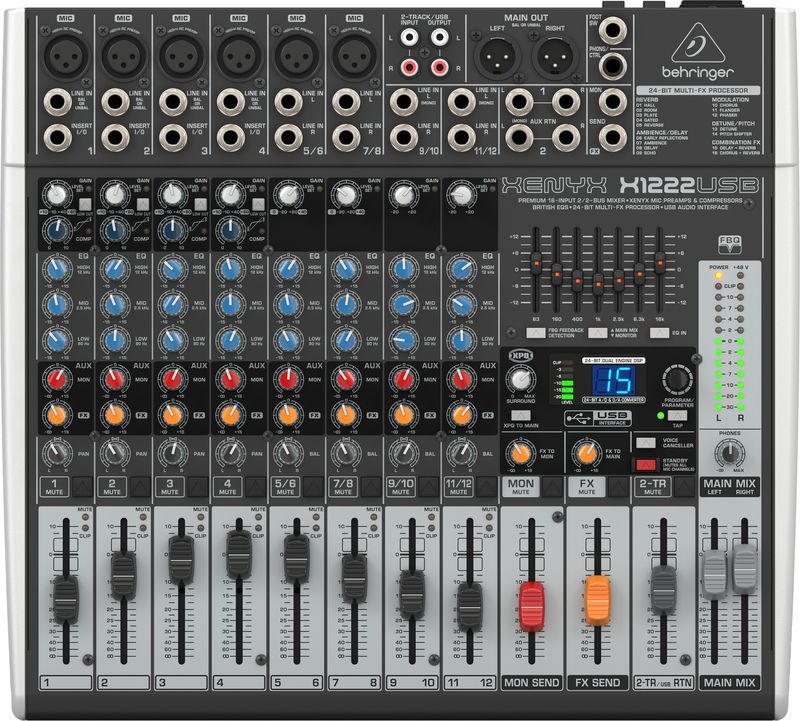Toggle the 2-TR MUTE button
The image size is (800, 721).
click(684, 486)
